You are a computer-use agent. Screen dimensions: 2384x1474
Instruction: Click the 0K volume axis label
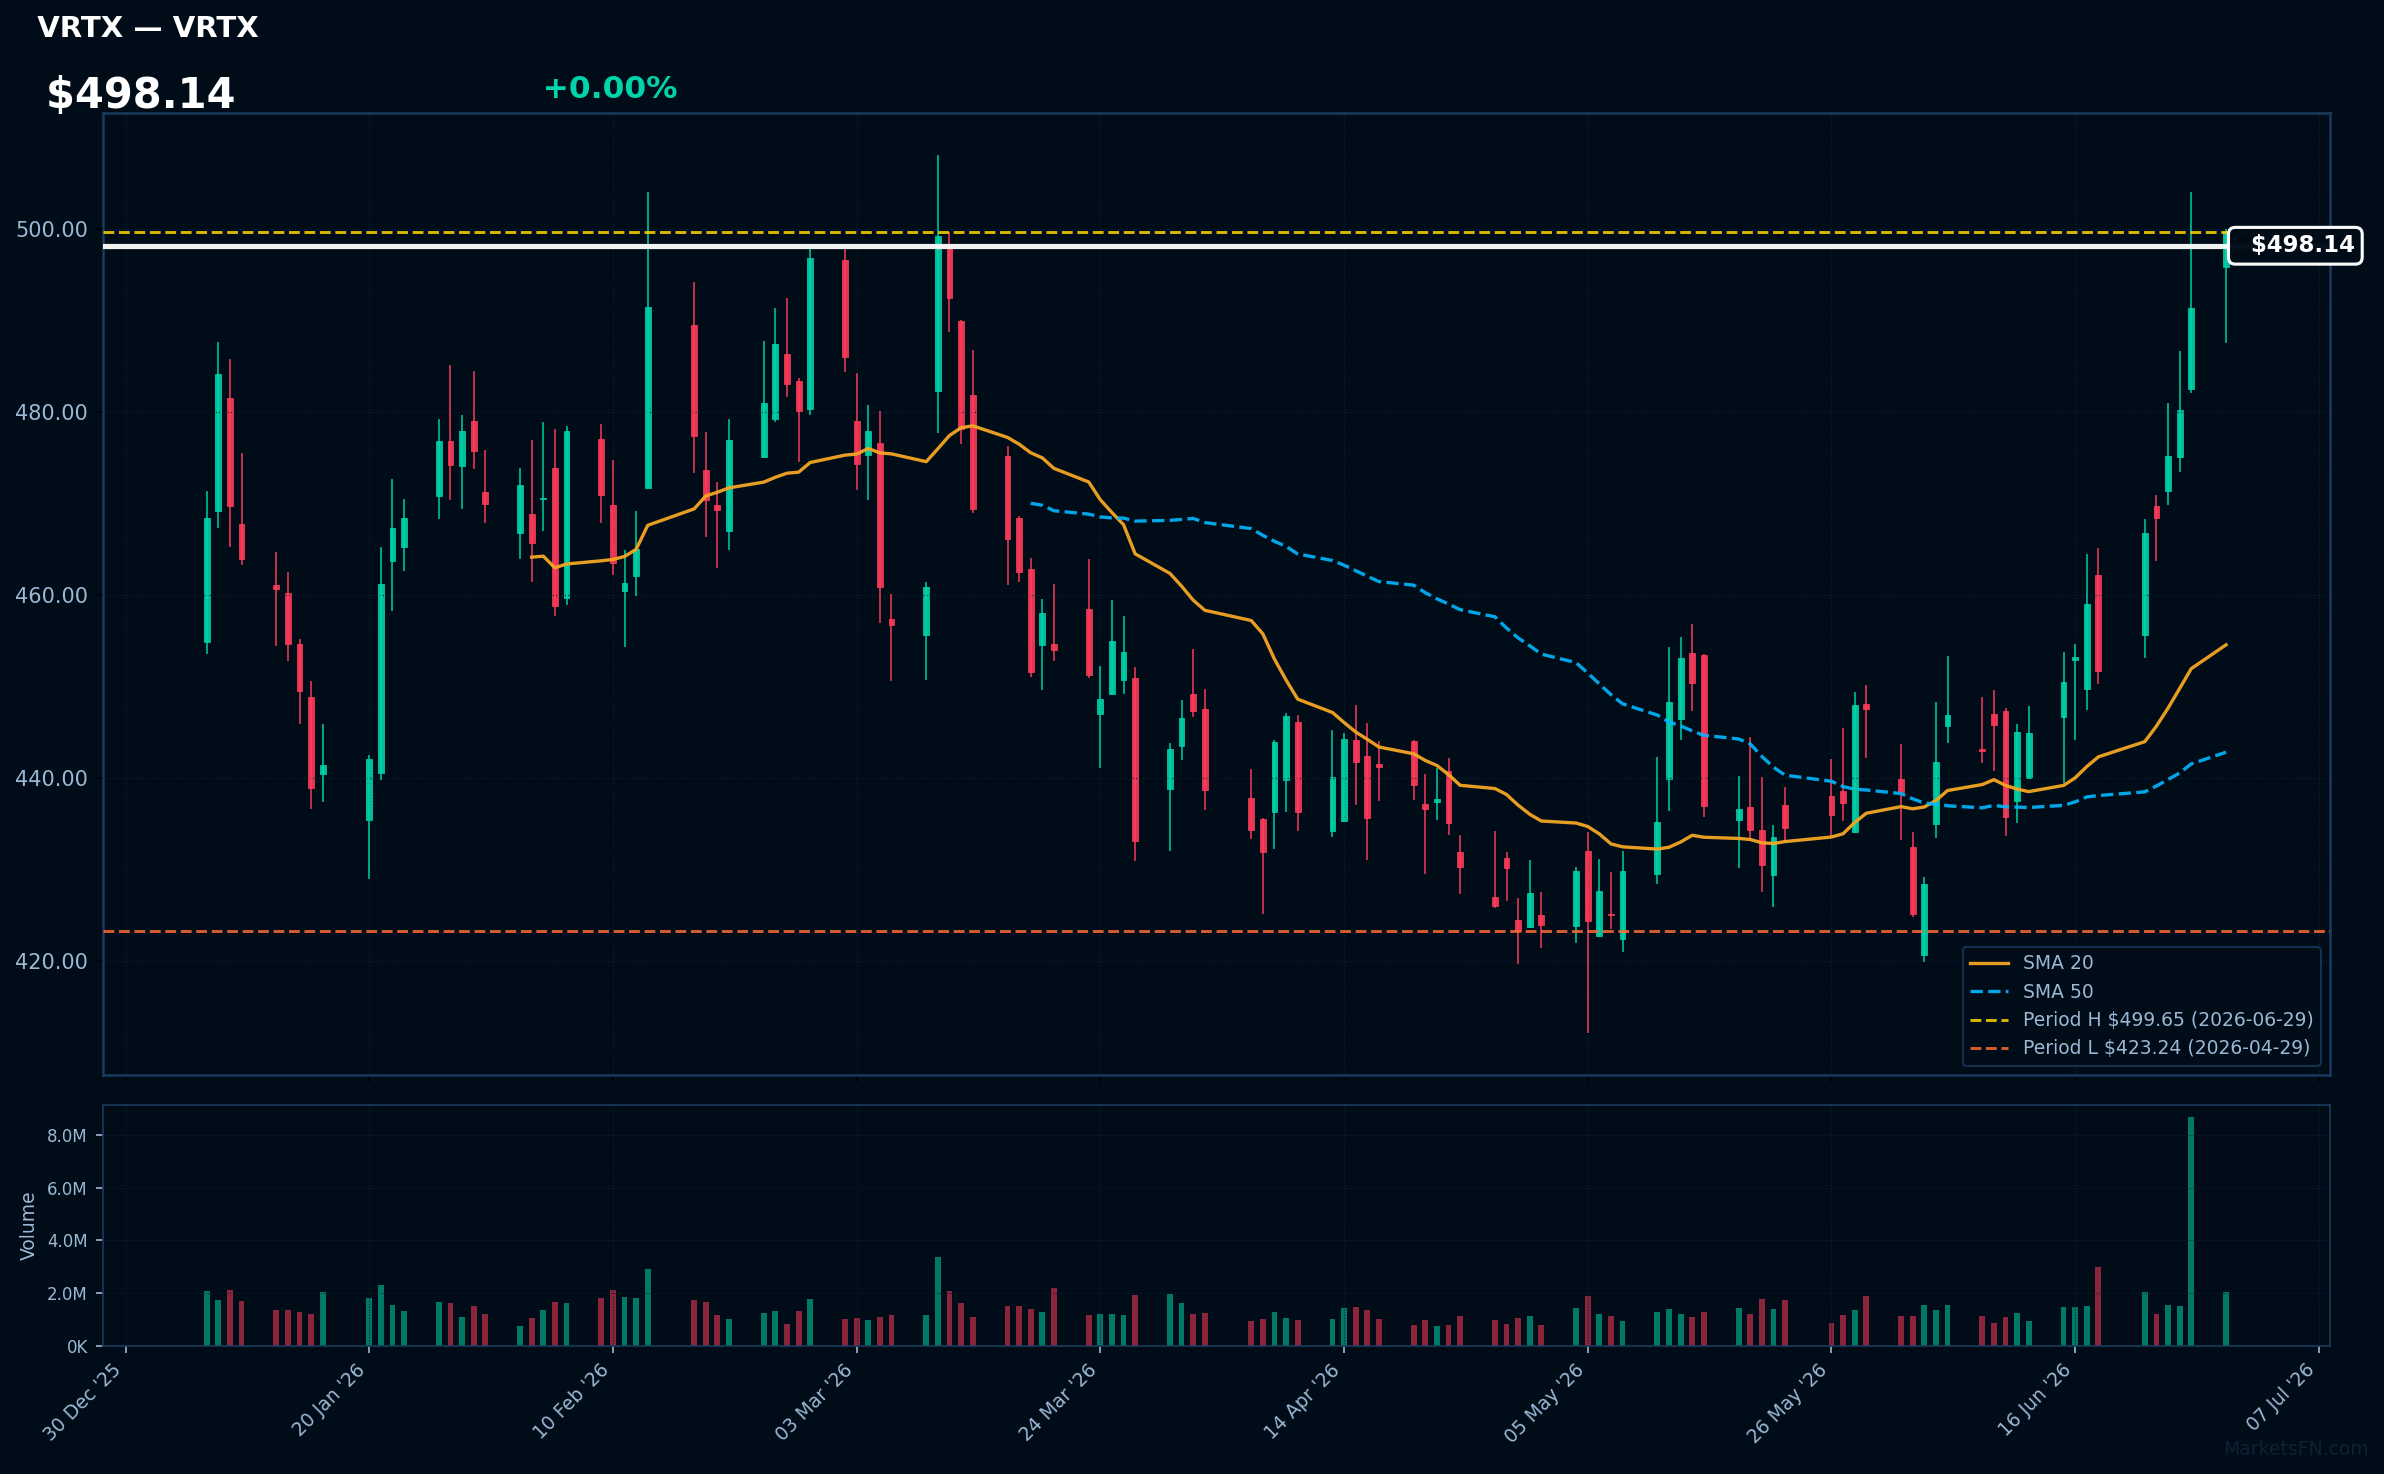pyautogui.click(x=77, y=1347)
